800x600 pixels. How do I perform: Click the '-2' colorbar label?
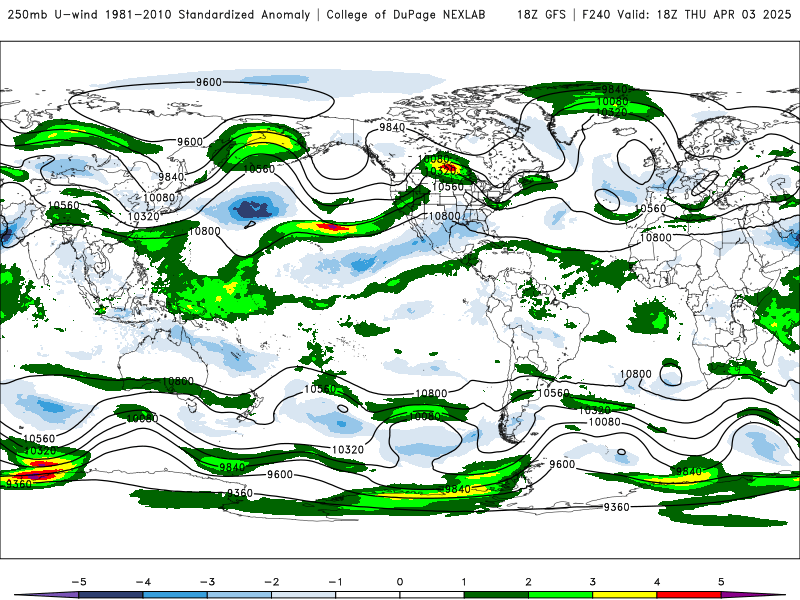tap(271, 582)
